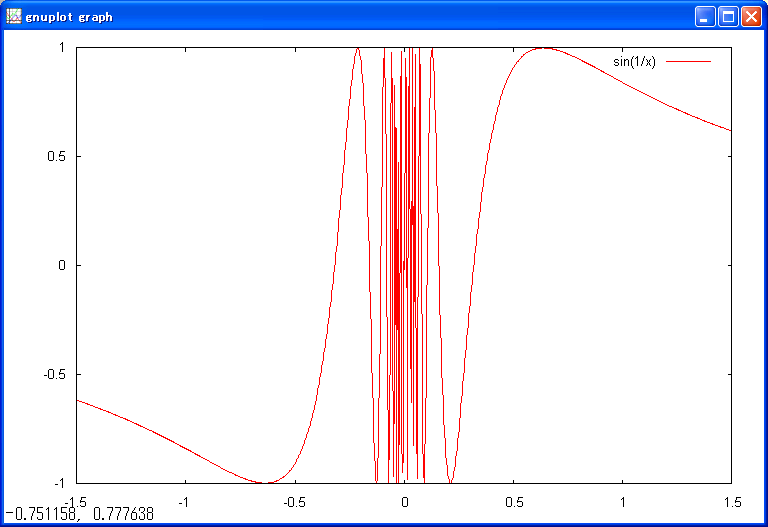Click the y-axis label -0.5
The image size is (768, 527).
click(x=54, y=375)
